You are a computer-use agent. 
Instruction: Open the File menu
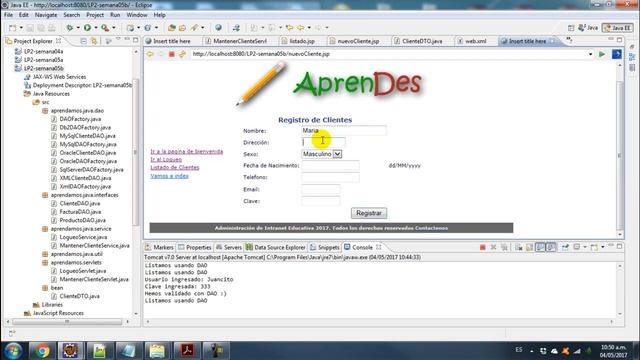[8, 15]
